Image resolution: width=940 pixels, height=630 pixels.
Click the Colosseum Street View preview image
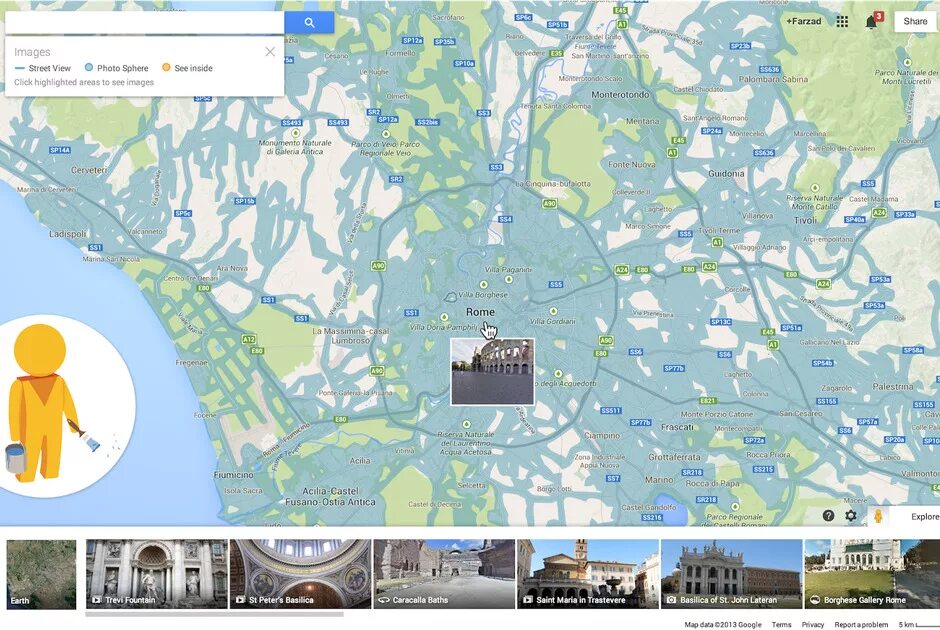point(492,372)
